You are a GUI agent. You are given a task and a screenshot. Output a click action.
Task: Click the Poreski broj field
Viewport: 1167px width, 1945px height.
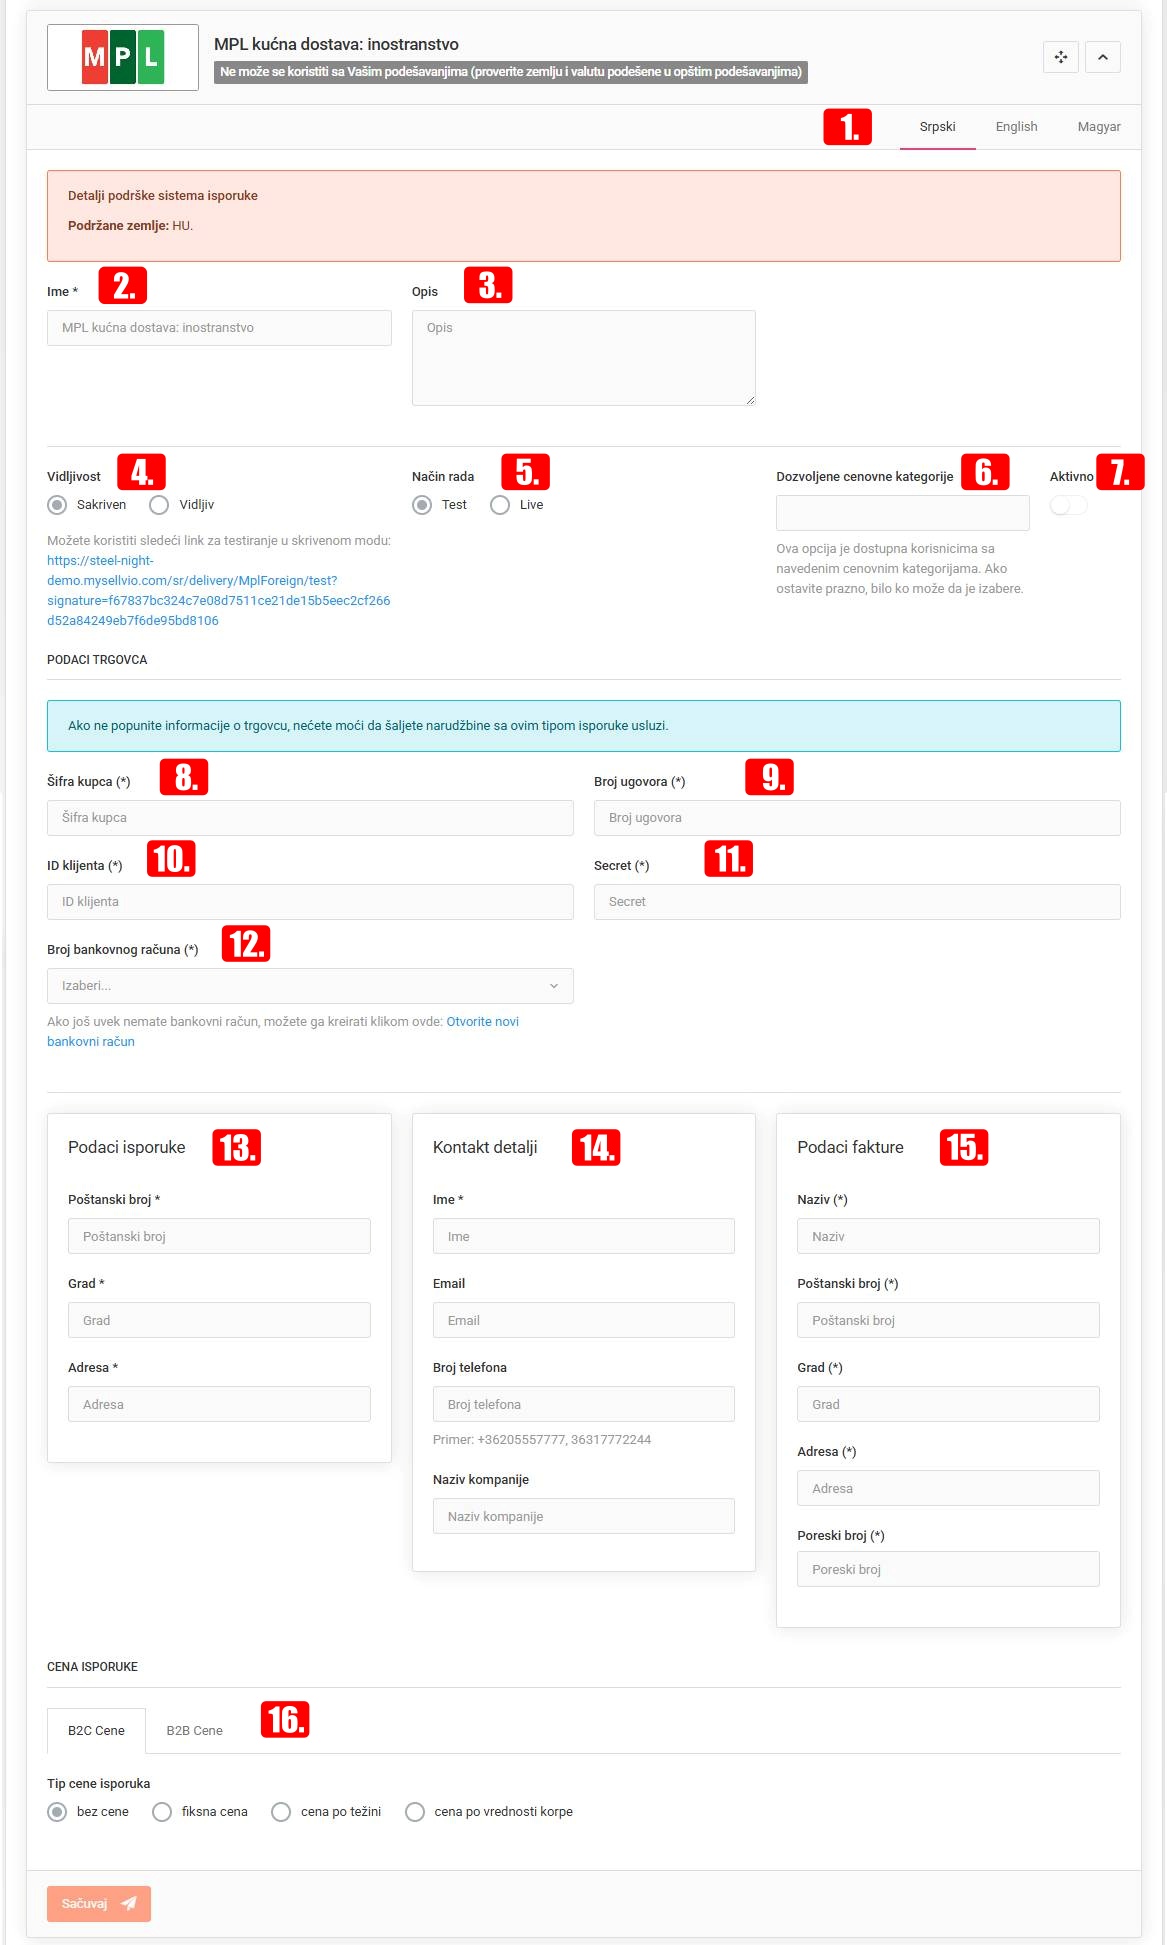coord(948,1569)
